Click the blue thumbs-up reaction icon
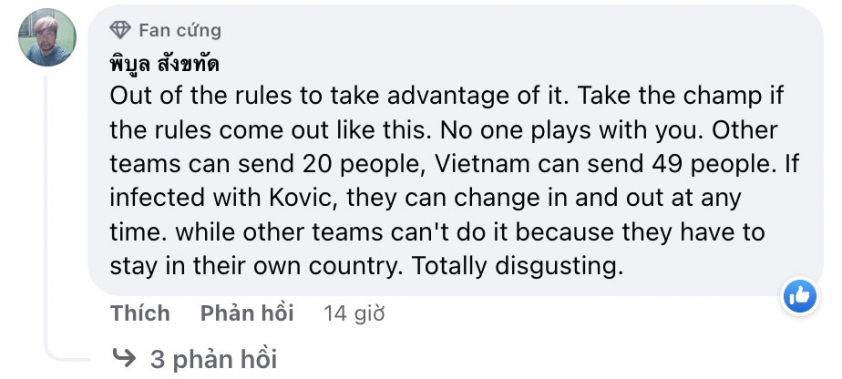The width and height of the screenshot is (842, 379). pyautogui.click(x=800, y=296)
